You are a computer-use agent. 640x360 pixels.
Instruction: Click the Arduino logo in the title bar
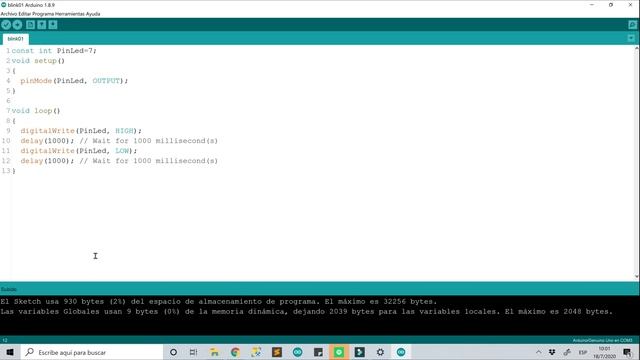4,5
